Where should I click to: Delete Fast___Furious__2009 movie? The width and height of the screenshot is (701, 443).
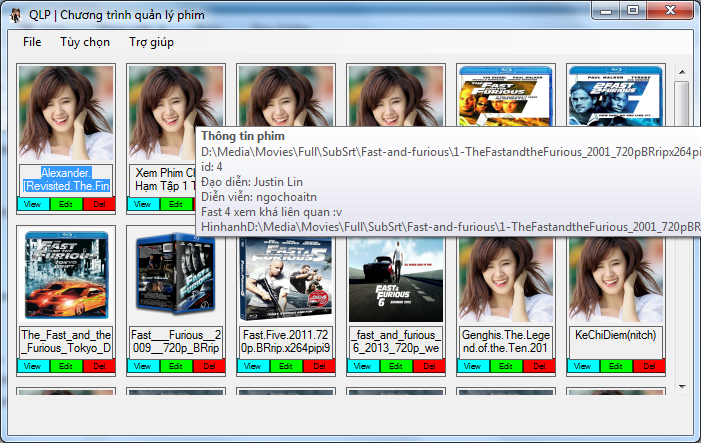[209, 366]
